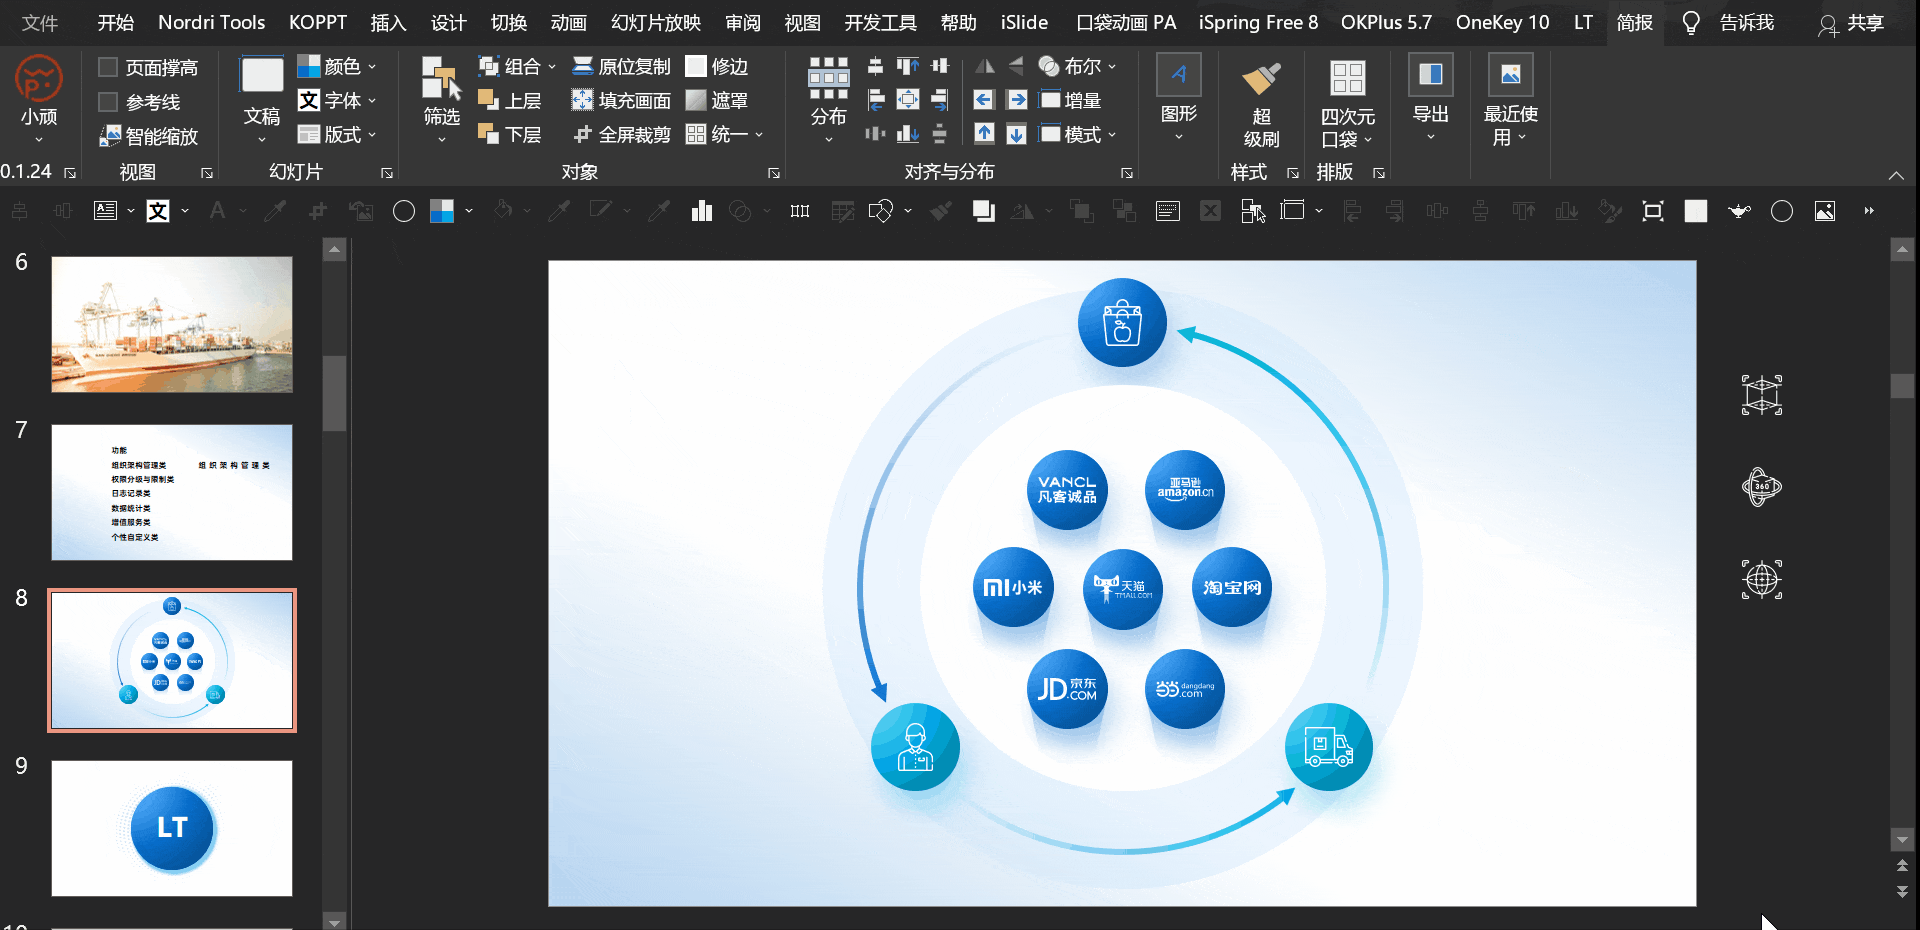The width and height of the screenshot is (1920, 930).
Task: Select the 淘宝网 circle on slide
Action: (1232, 587)
